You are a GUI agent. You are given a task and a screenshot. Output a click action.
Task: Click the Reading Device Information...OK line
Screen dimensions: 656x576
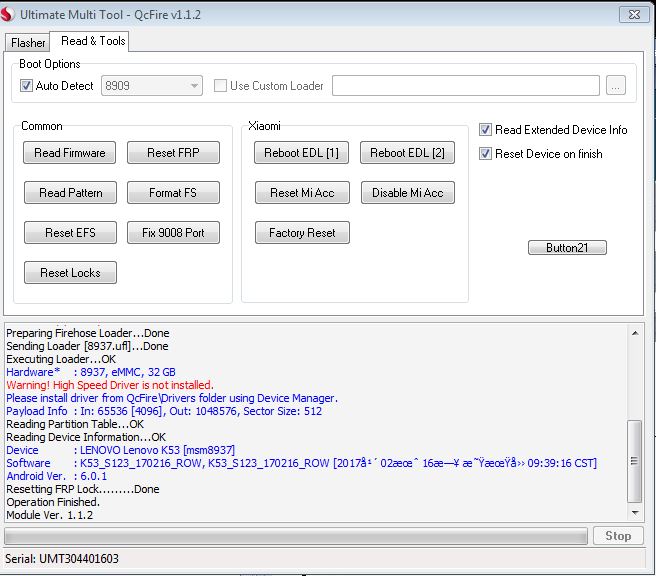tap(86, 437)
